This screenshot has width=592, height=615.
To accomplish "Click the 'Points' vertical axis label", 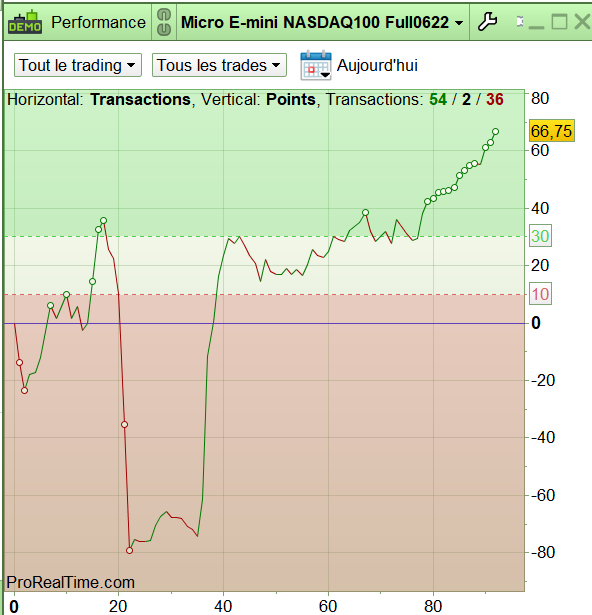I will pyautogui.click(x=291, y=100).
